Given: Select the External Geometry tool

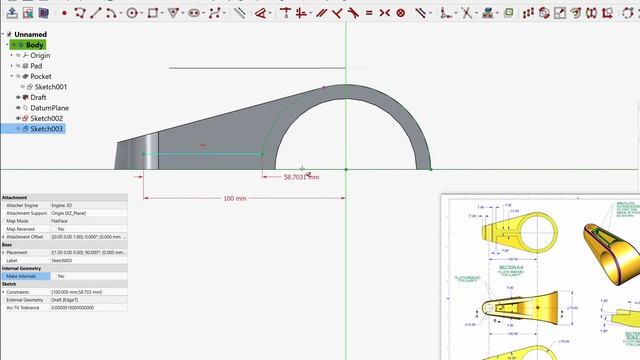Looking at the screenshot, I should (x=487, y=13).
